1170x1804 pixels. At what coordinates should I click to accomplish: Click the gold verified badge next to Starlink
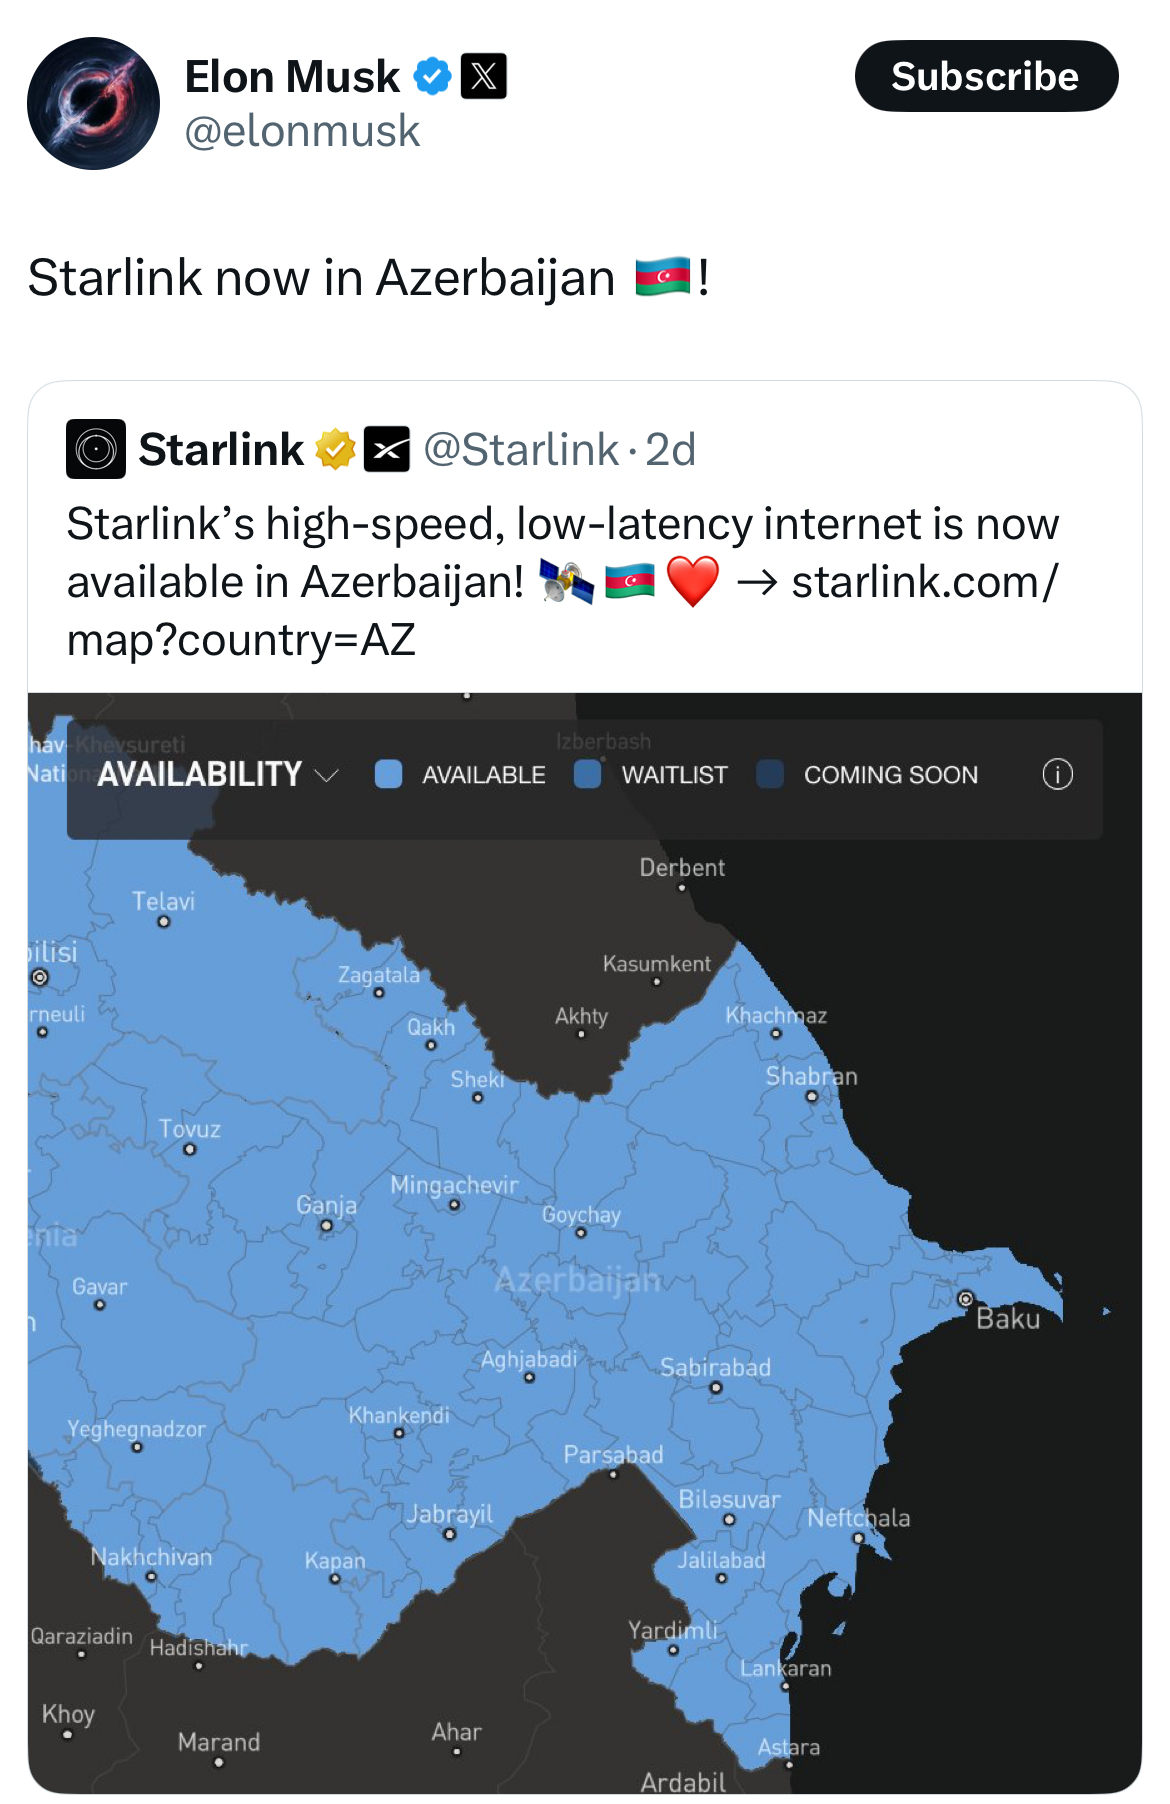tap(333, 450)
